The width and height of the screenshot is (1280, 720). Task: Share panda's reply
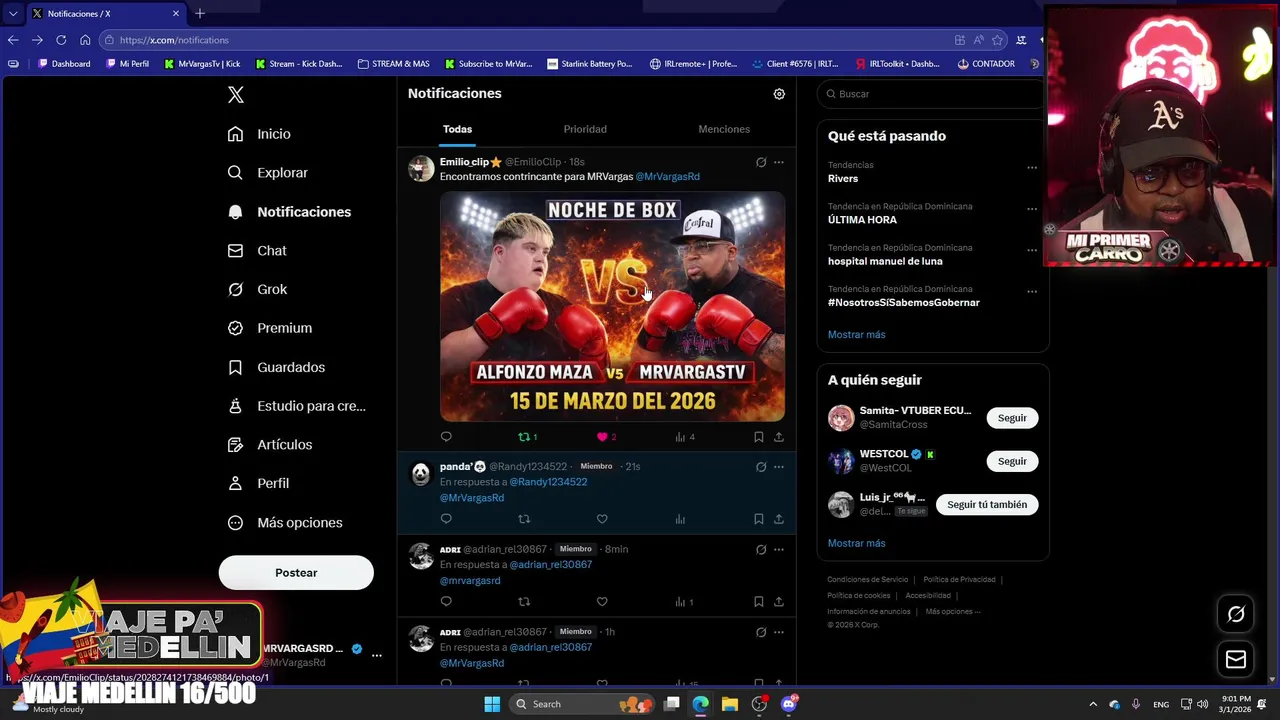779,519
